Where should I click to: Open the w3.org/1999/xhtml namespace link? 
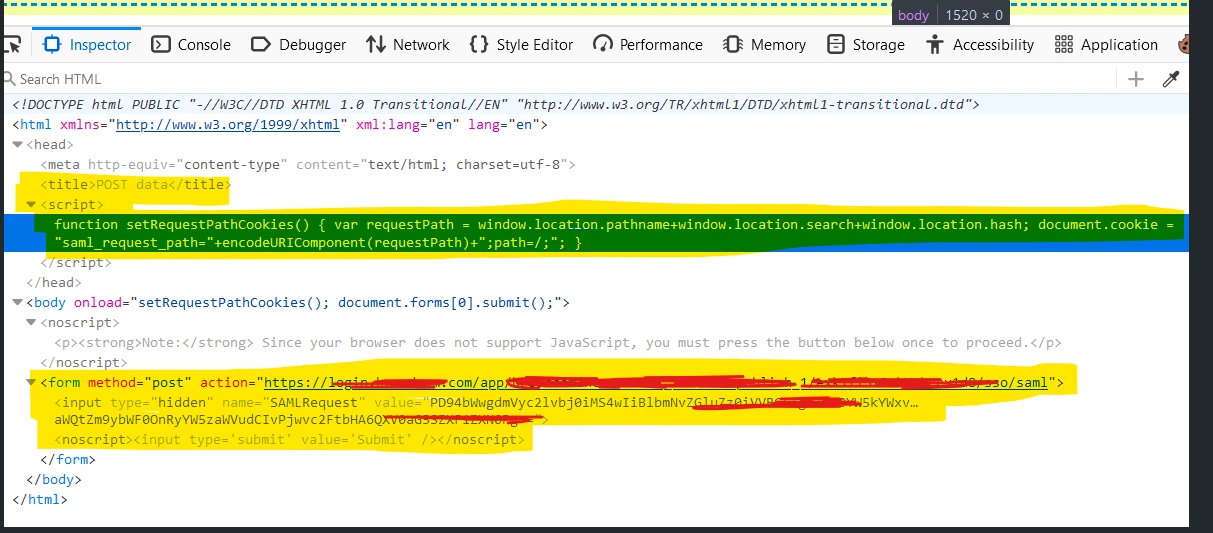pyautogui.click(x=229, y=125)
